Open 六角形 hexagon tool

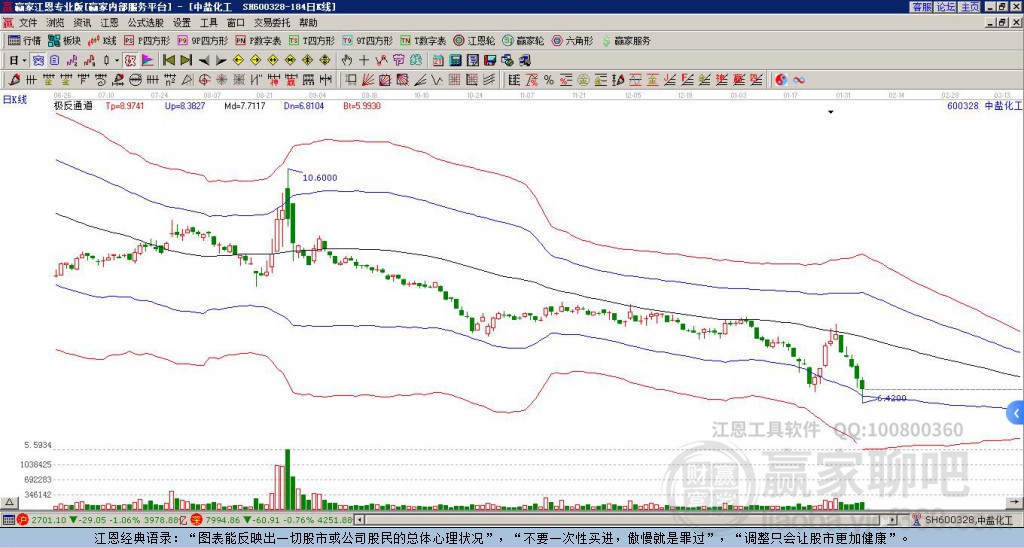click(572, 40)
